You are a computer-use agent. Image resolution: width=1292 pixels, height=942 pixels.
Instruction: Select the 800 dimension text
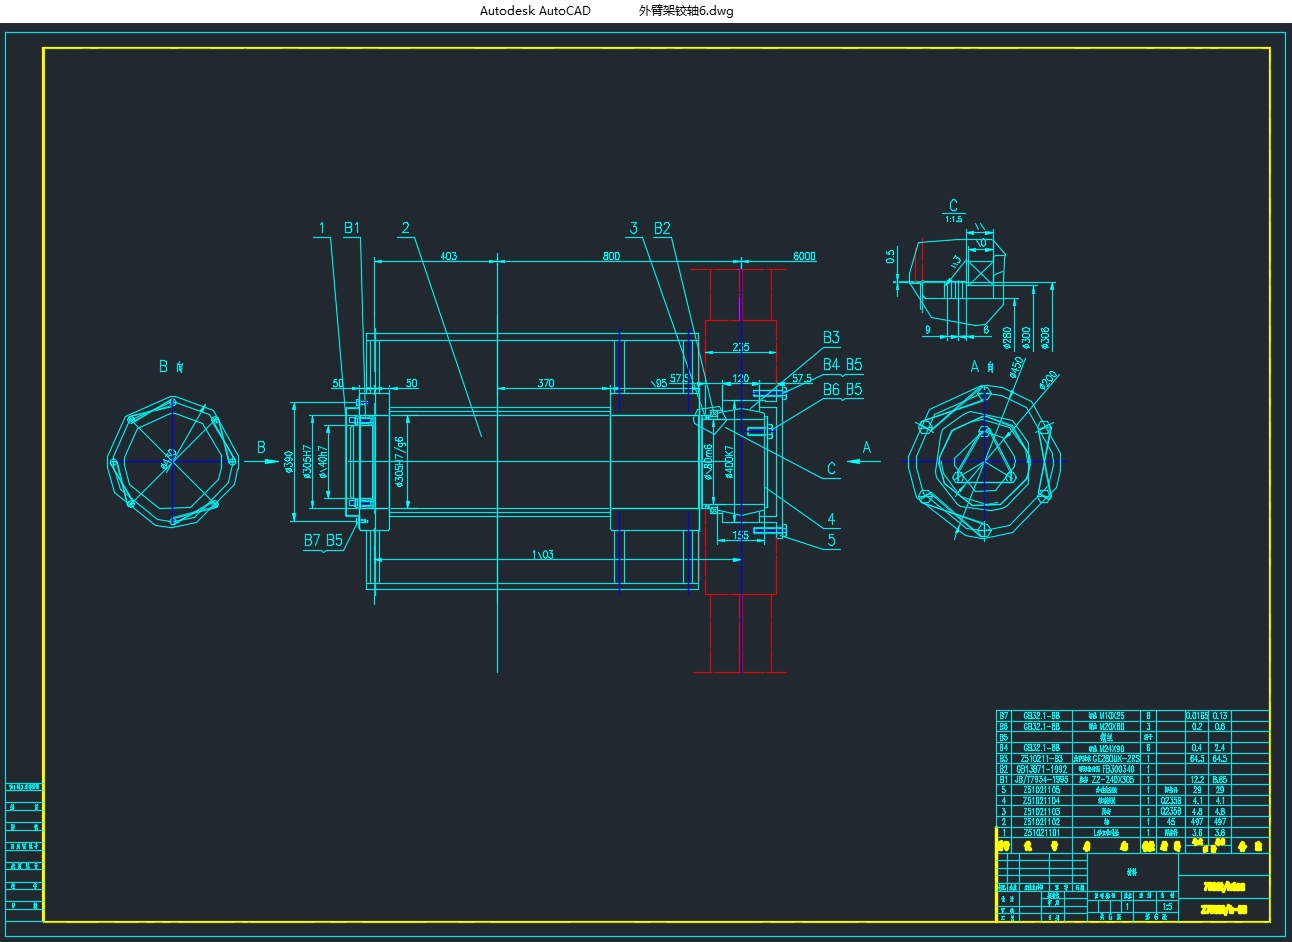click(x=611, y=256)
